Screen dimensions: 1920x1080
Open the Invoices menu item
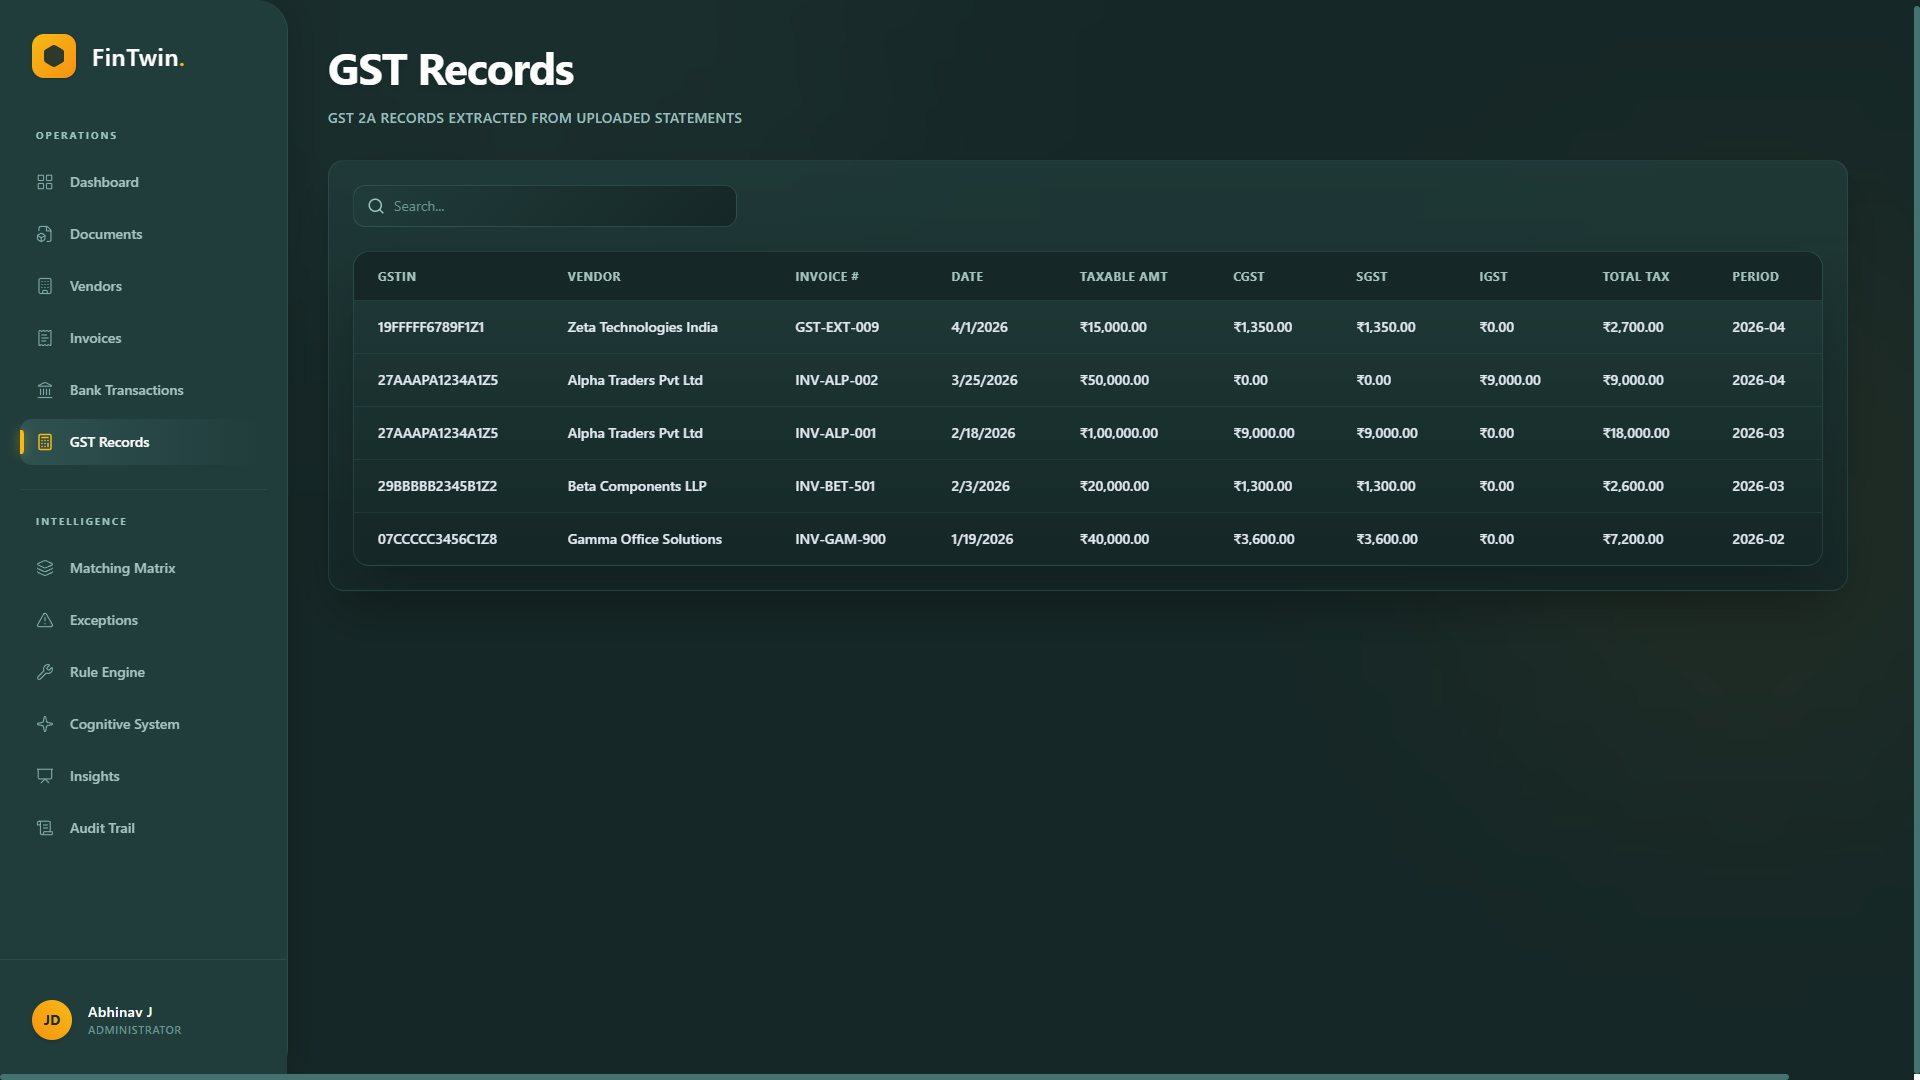(x=95, y=338)
